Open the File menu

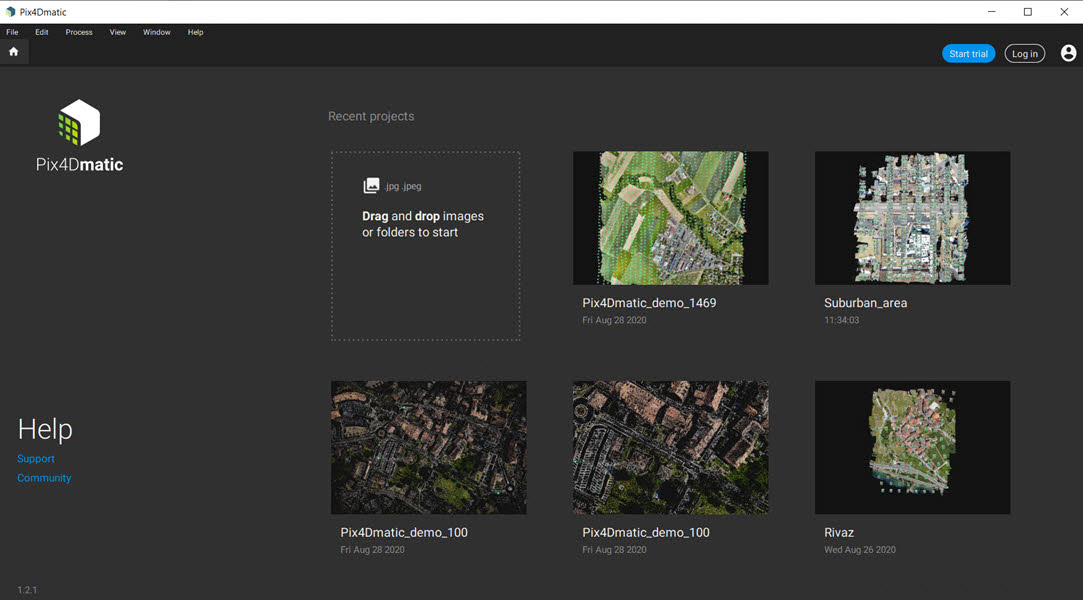12,32
